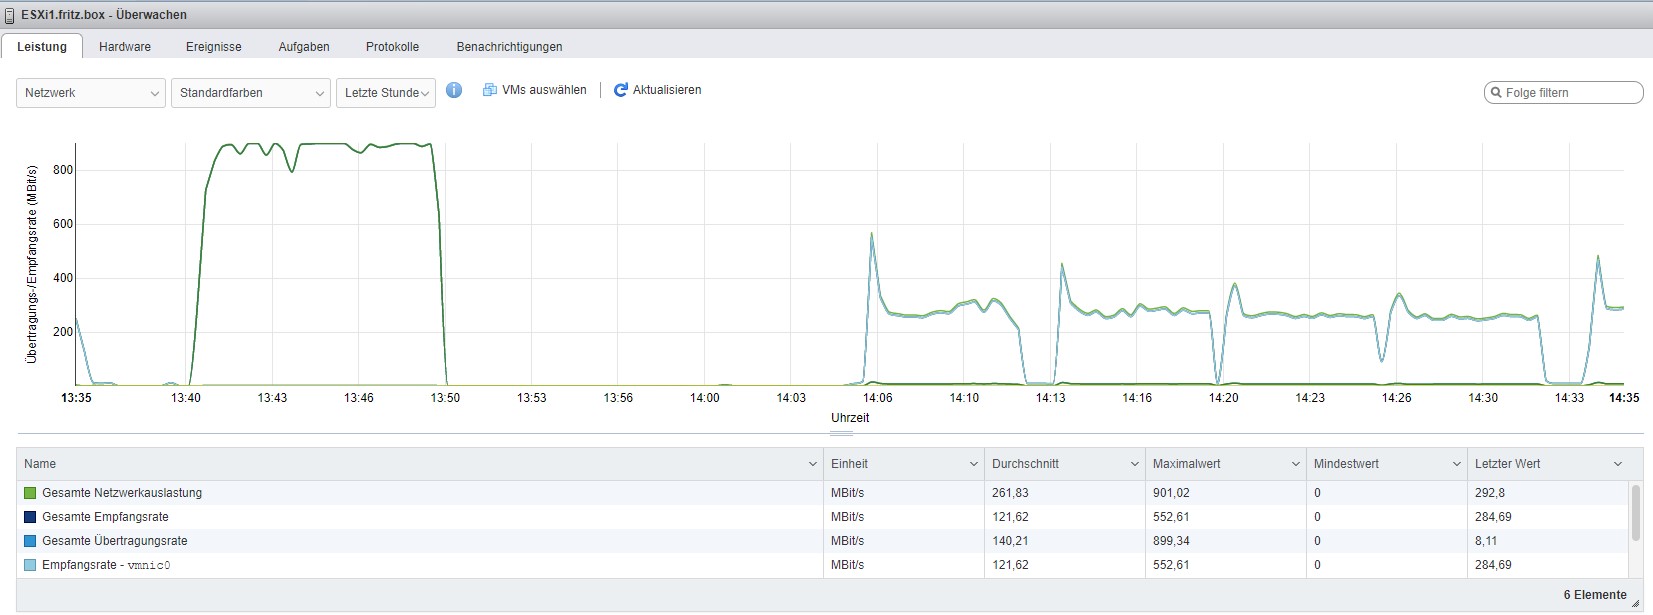The height and width of the screenshot is (615, 1653).
Task: Click the VMs auswählen icon
Action: (490, 90)
